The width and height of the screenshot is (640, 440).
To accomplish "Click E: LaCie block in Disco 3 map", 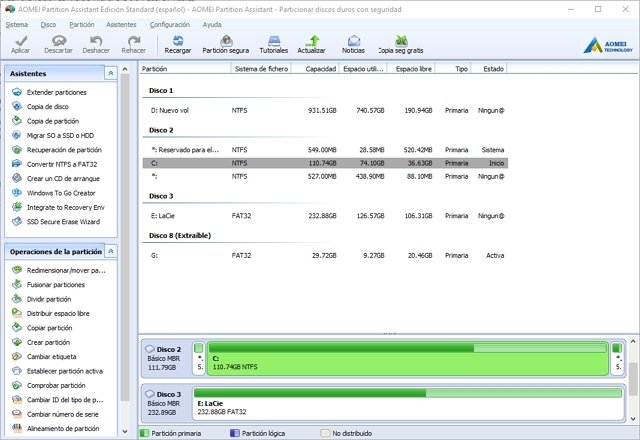I will coord(409,403).
